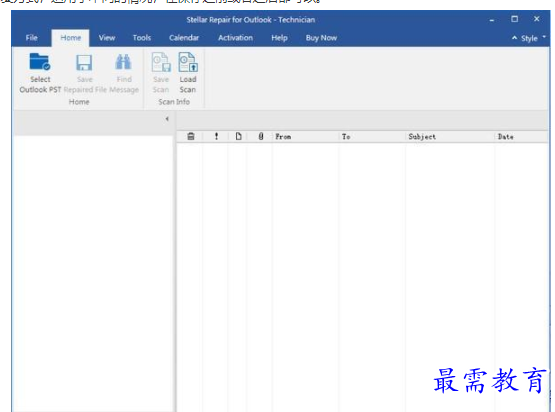Open the Activation ribbon tab

tap(235, 38)
